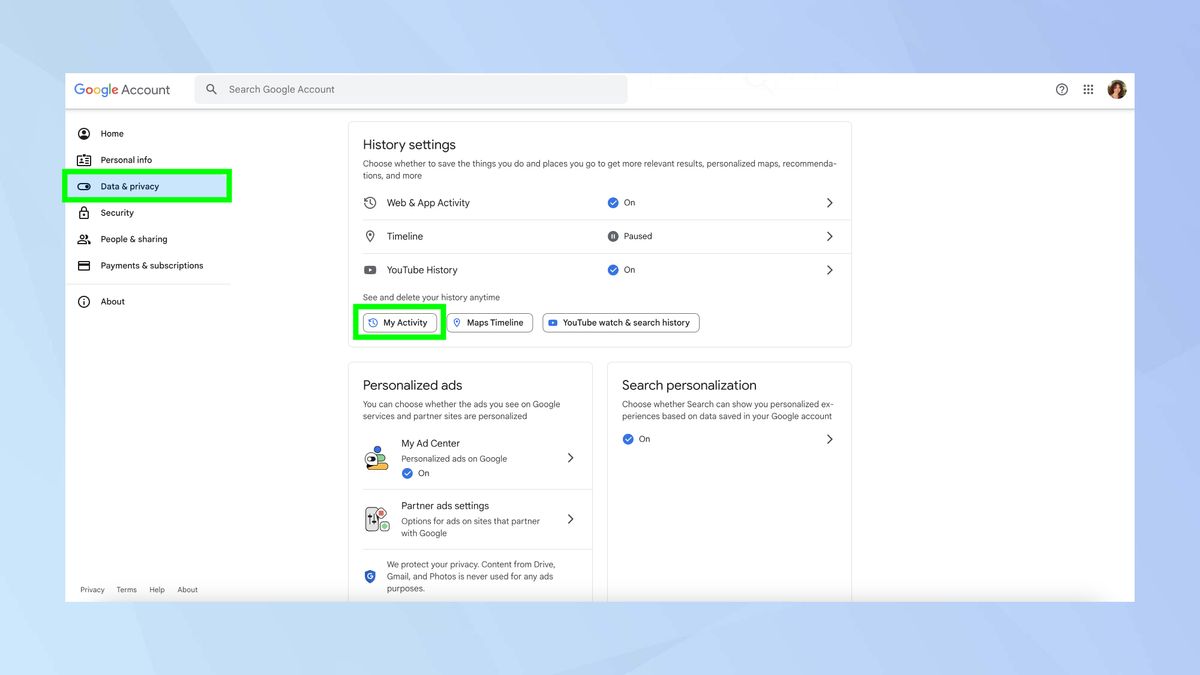The image size is (1200, 675).
Task: Click the Help question mark icon
Action: (x=1061, y=89)
